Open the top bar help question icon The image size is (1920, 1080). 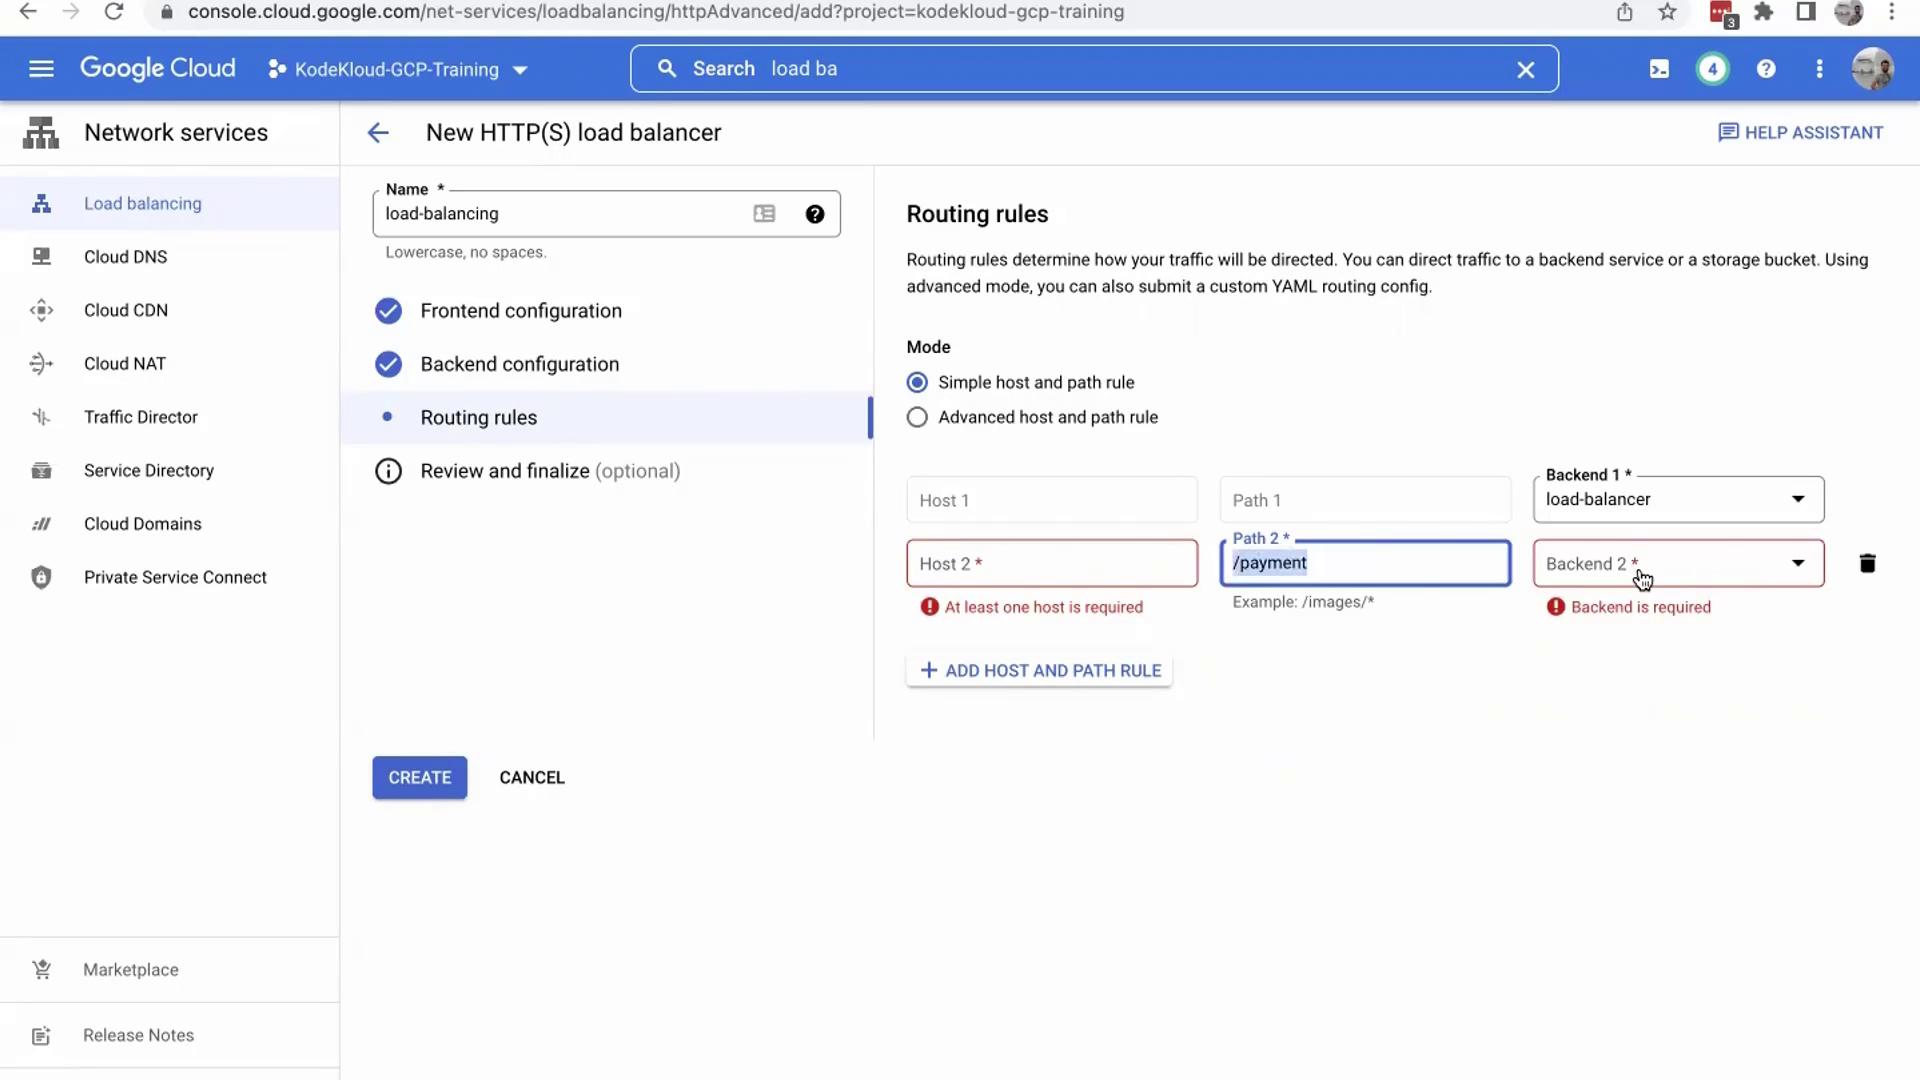pyautogui.click(x=1766, y=69)
